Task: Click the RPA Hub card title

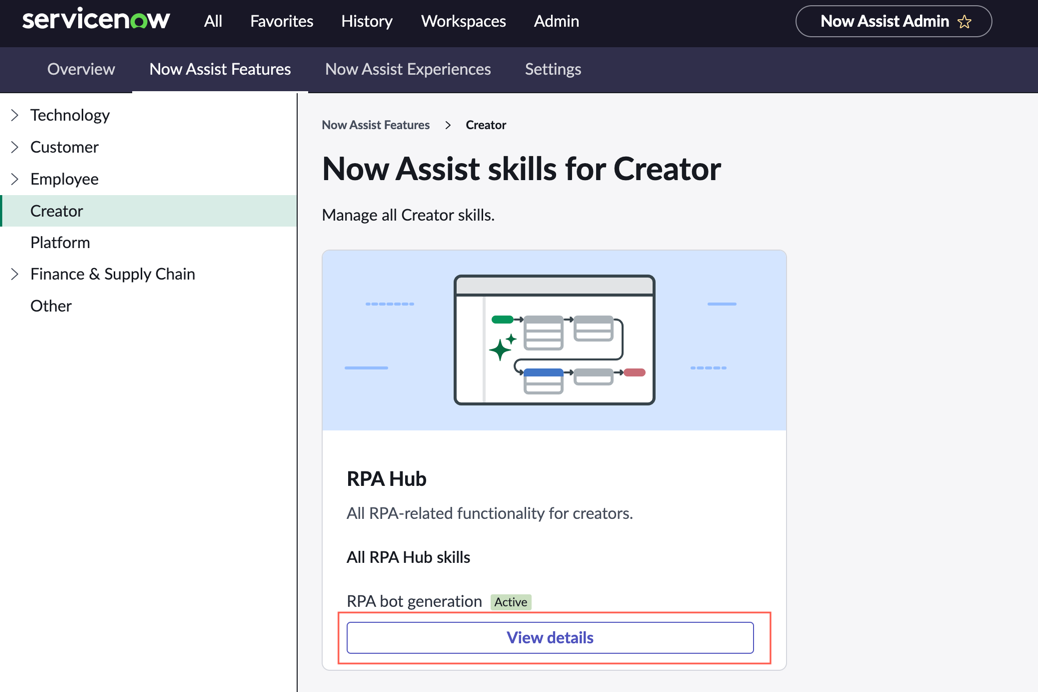Action: tap(387, 479)
